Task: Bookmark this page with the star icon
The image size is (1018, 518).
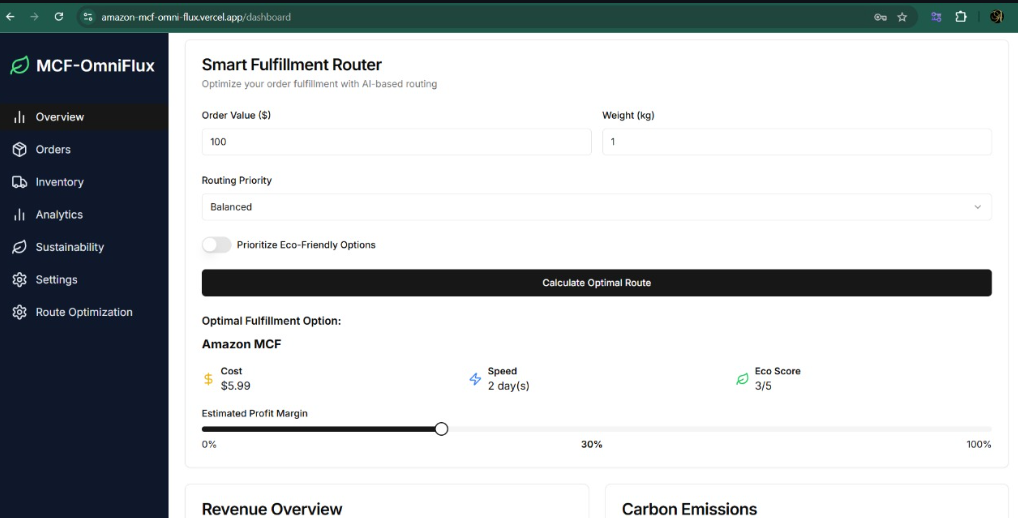Action: tap(902, 18)
